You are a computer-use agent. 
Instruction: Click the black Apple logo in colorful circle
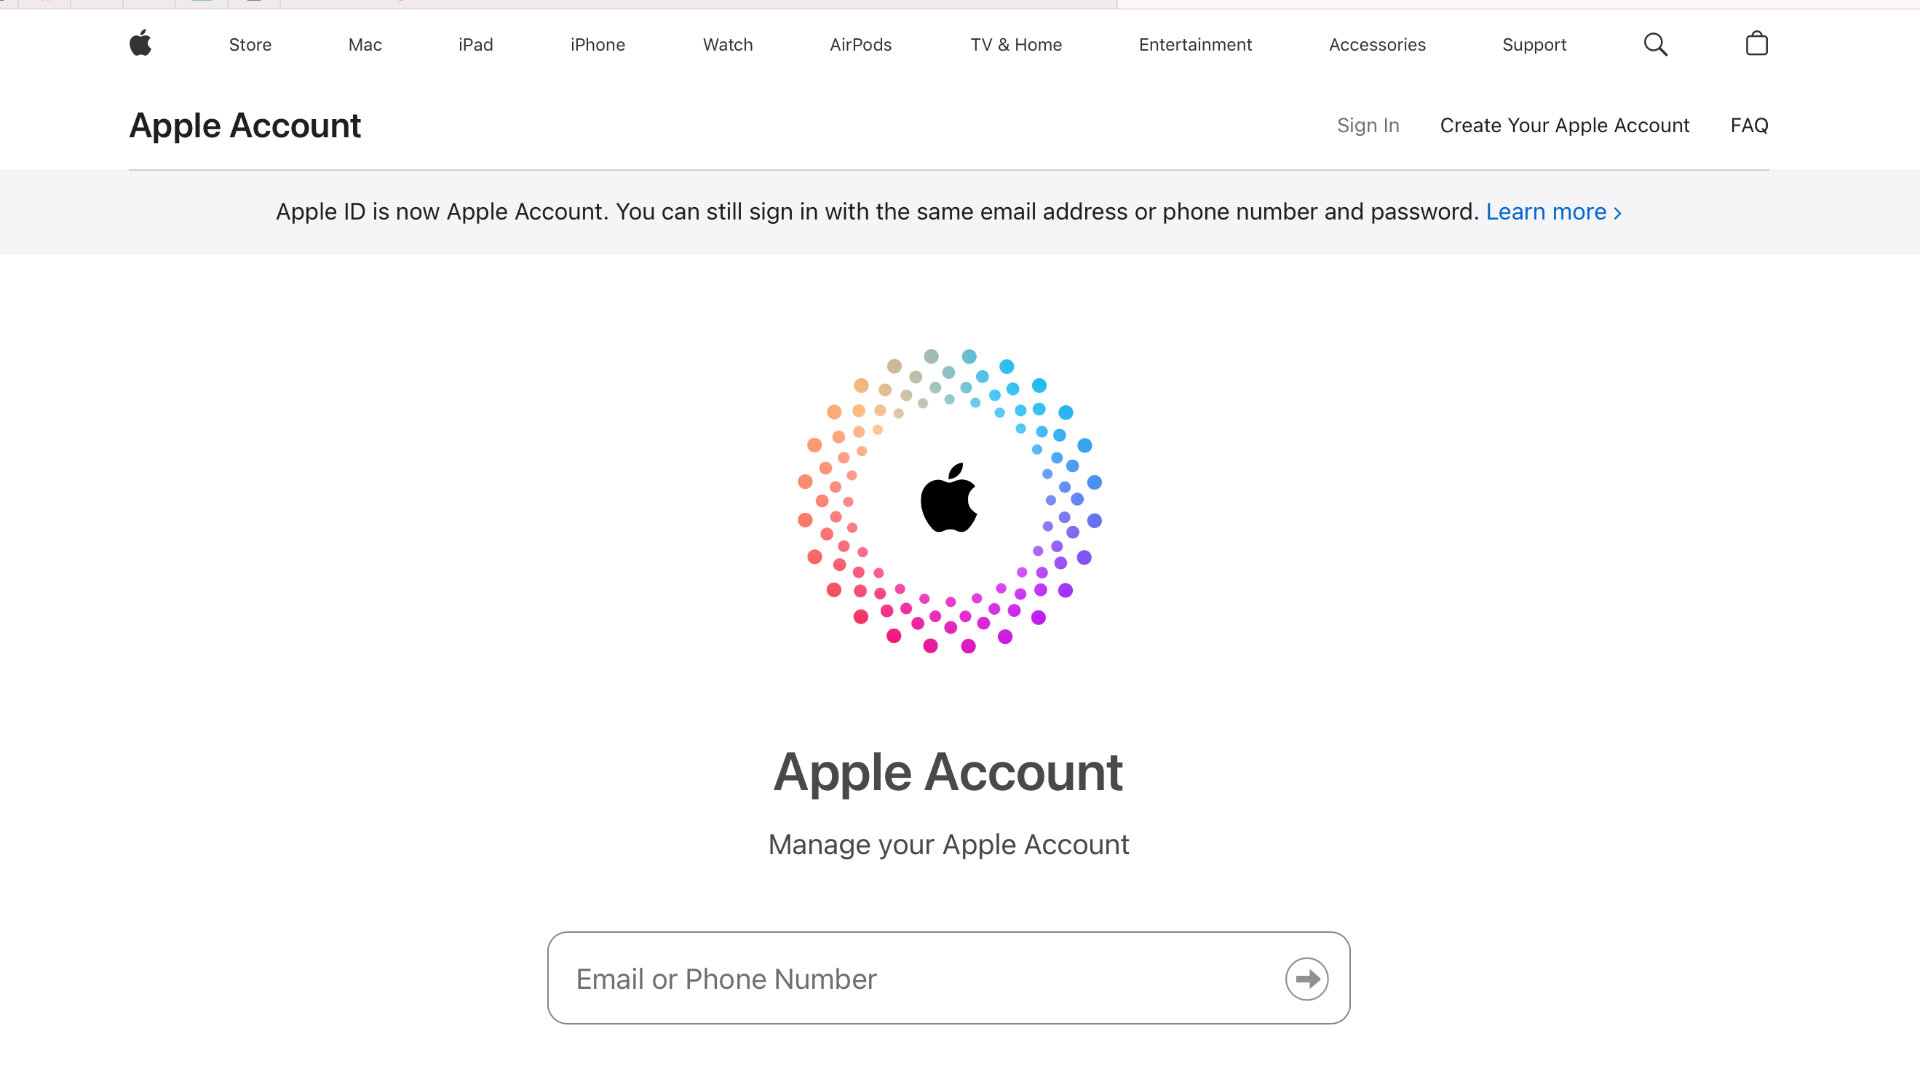click(x=948, y=498)
